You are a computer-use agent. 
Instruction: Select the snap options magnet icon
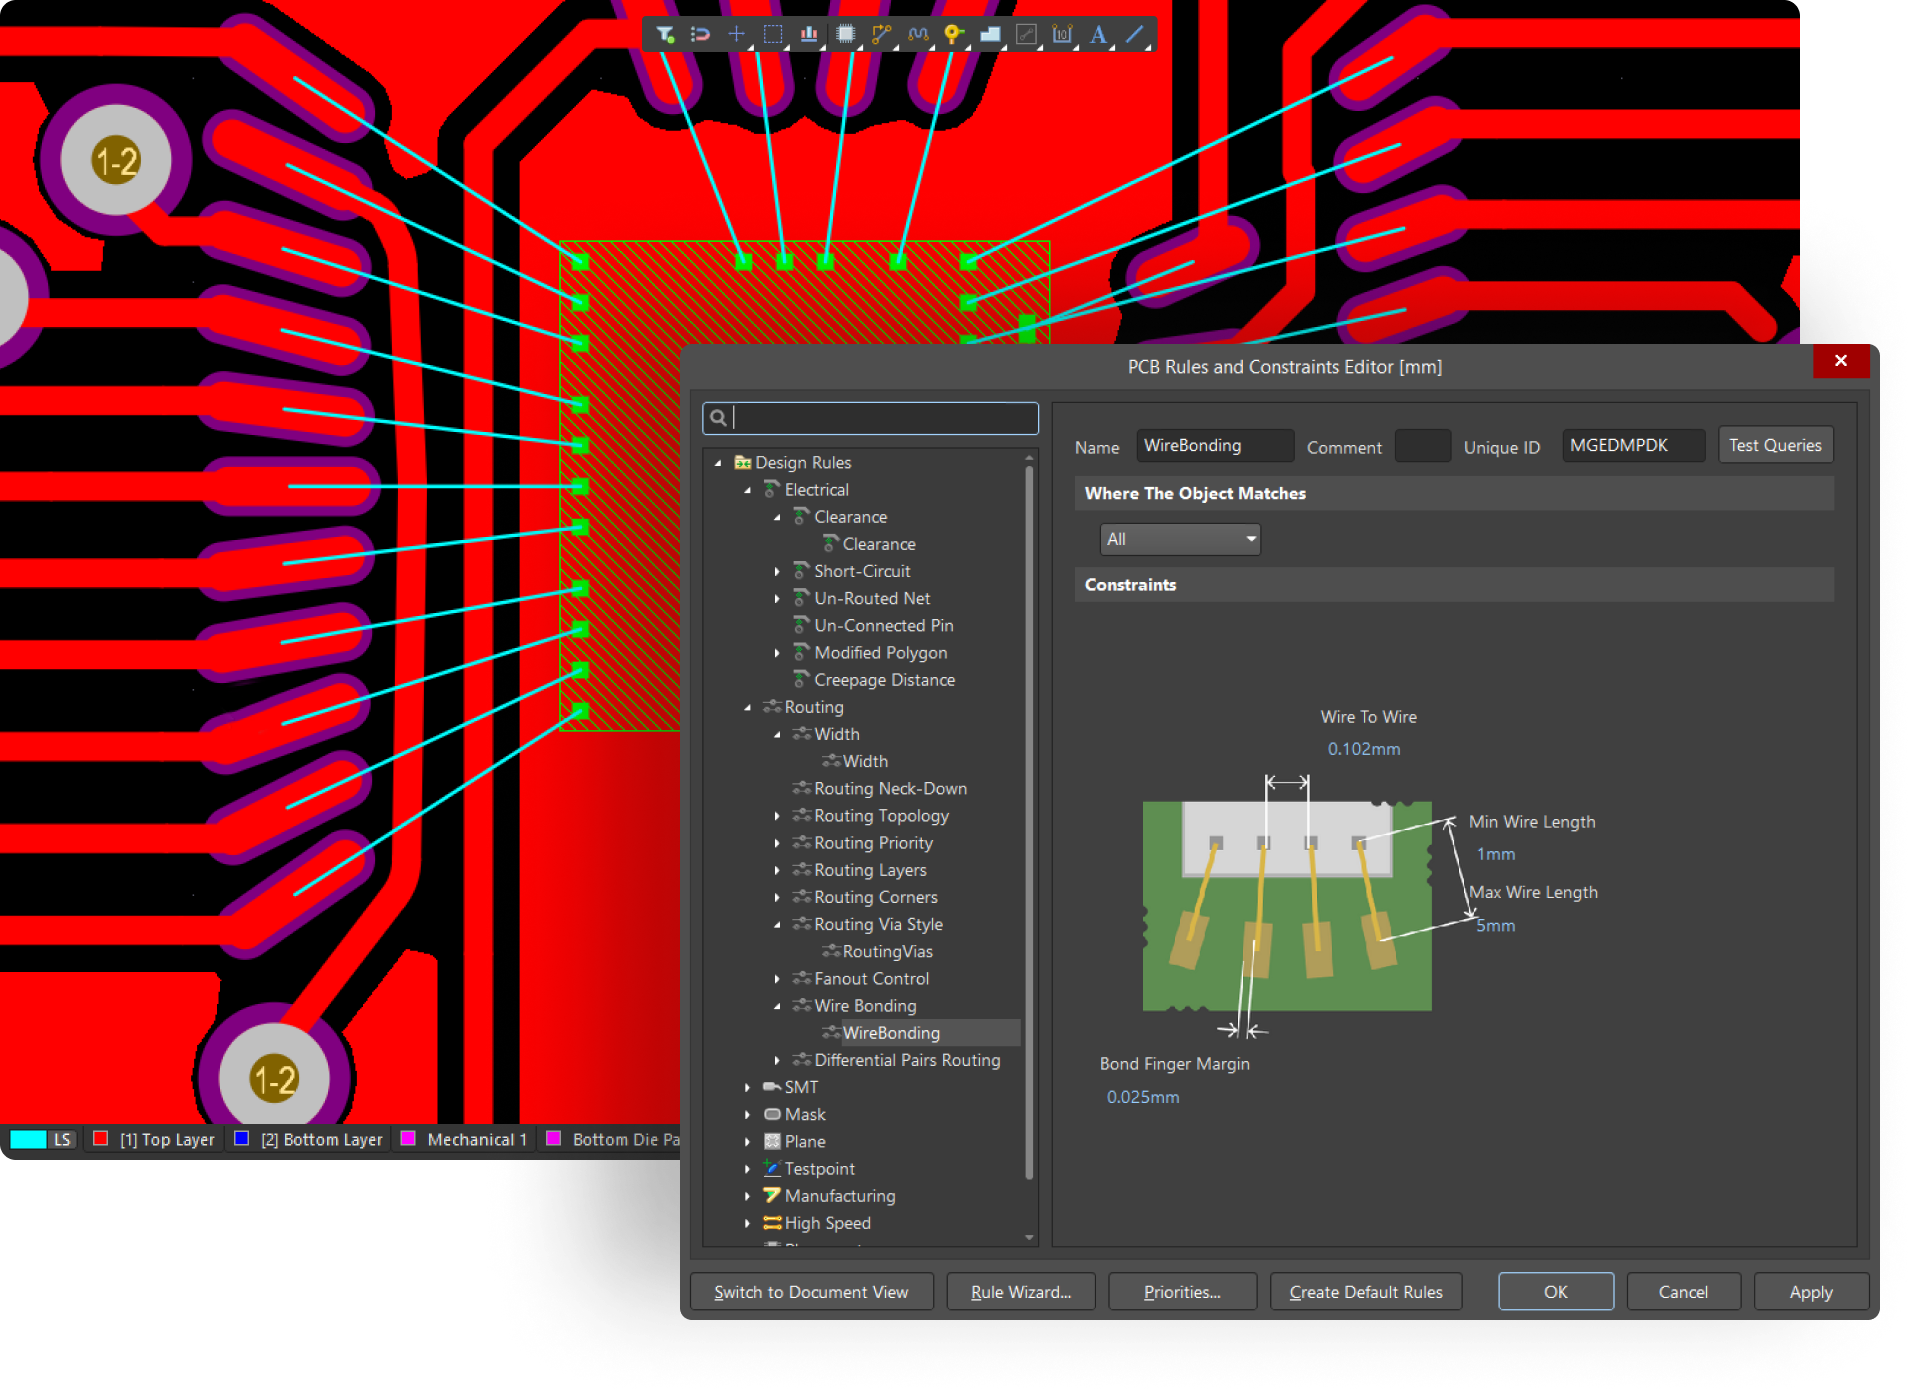700,34
